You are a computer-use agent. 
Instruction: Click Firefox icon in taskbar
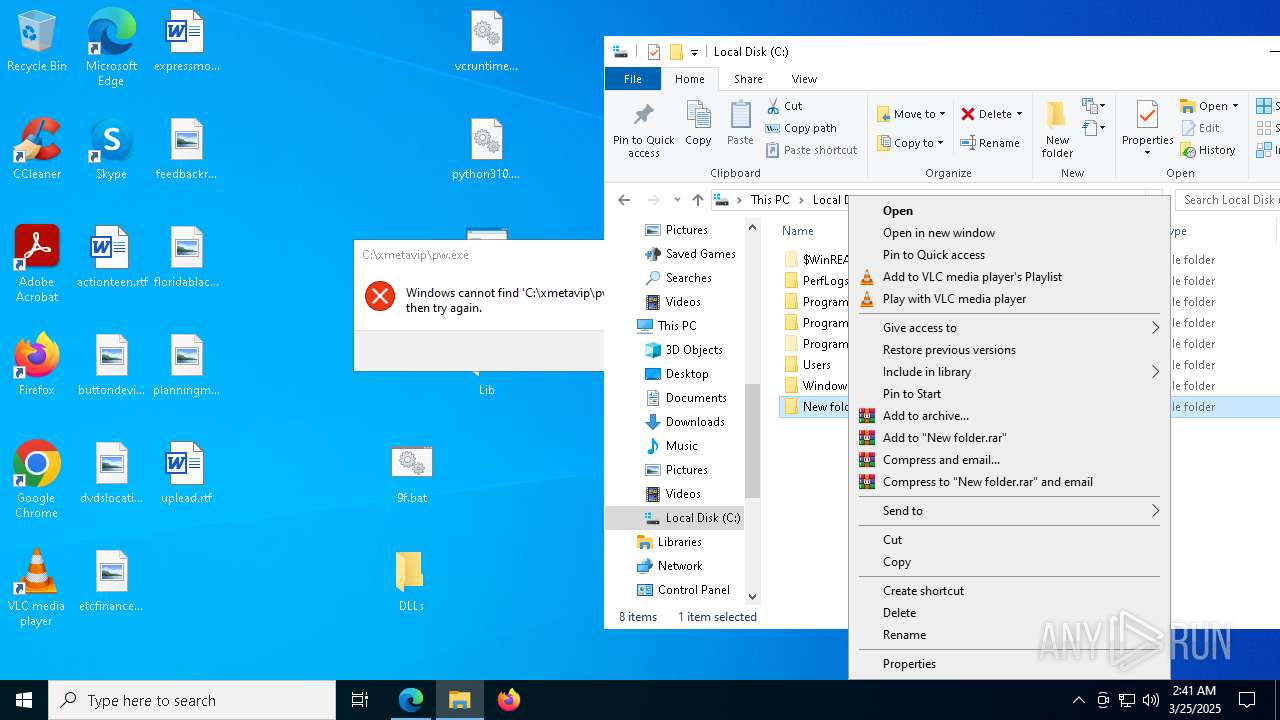(509, 700)
